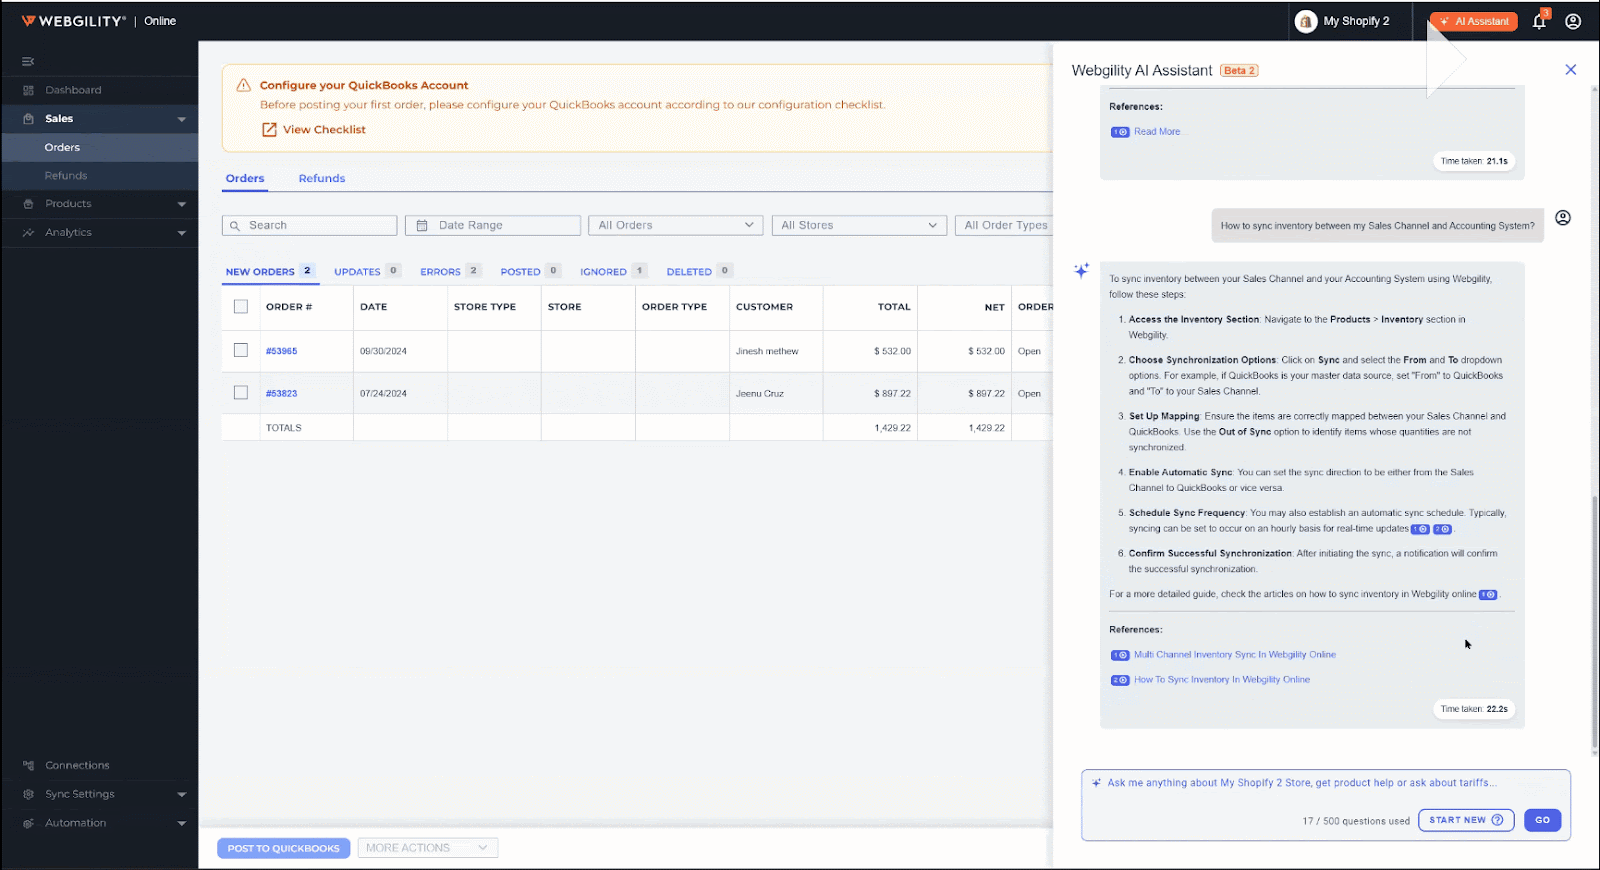Click the Products icon in the sidebar
1600x870 pixels.
point(28,204)
